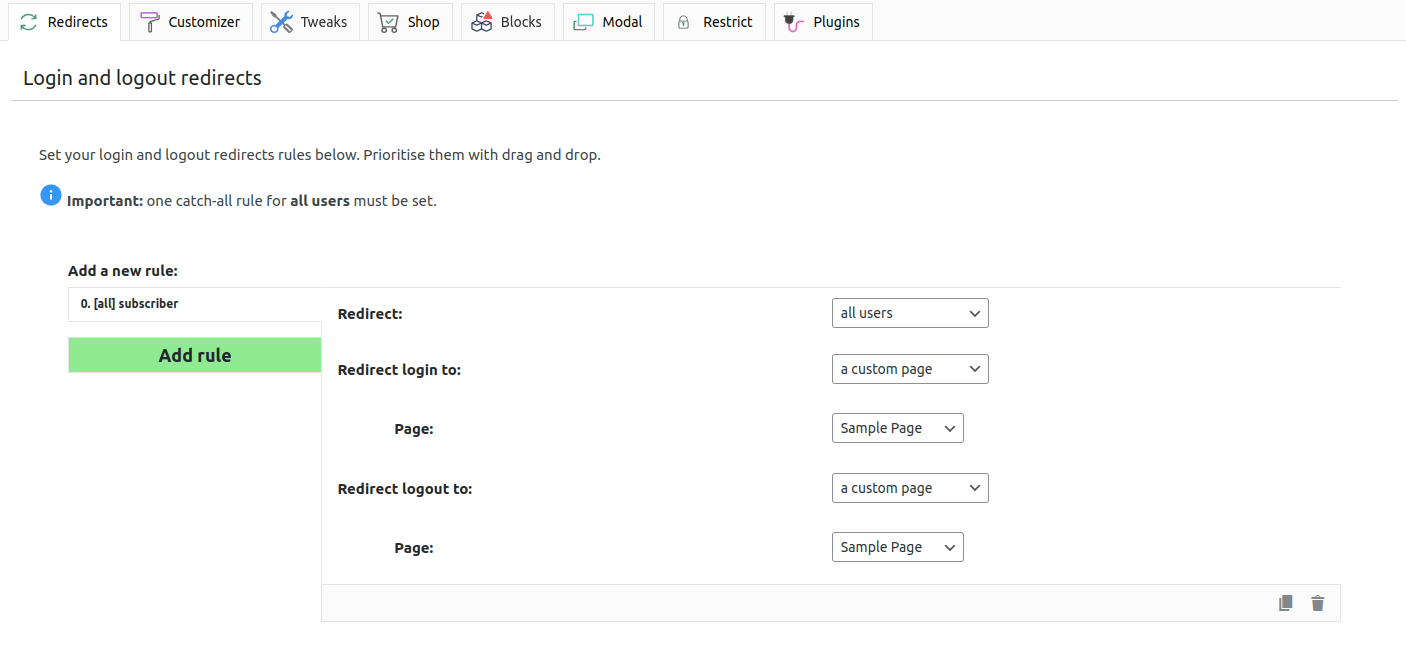Viewport: 1406px width, 672px height.
Task: Open the login Page 'Sample Page' dropdown
Action: tap(897, 428)
